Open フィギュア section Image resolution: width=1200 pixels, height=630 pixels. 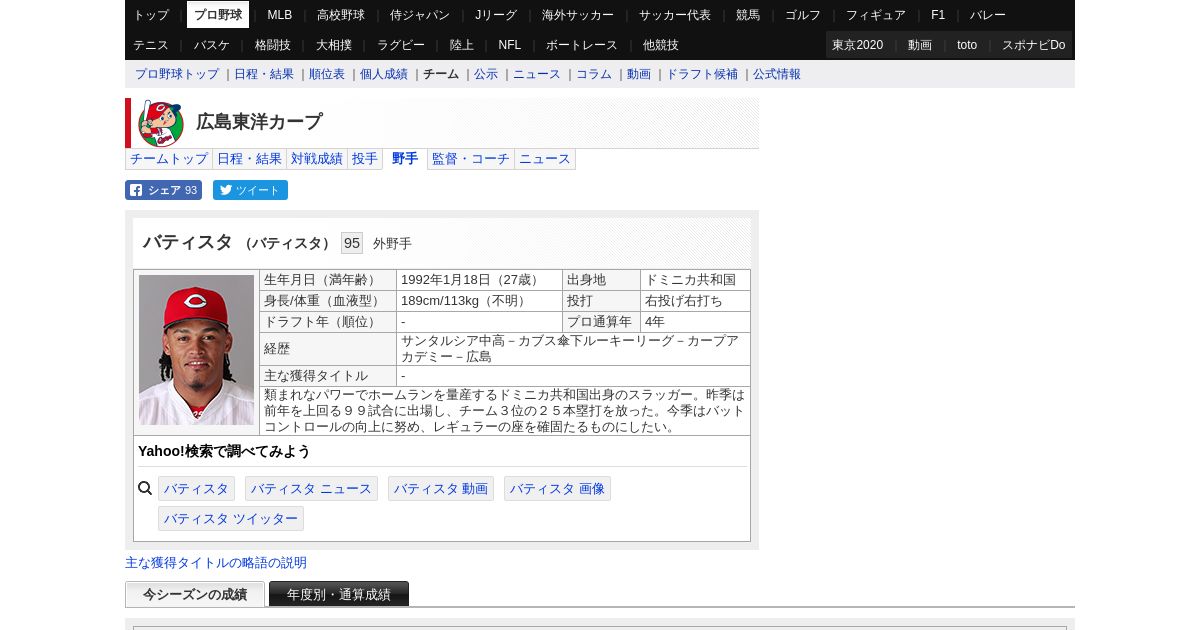pyautogui.click(x=876, y=15)
